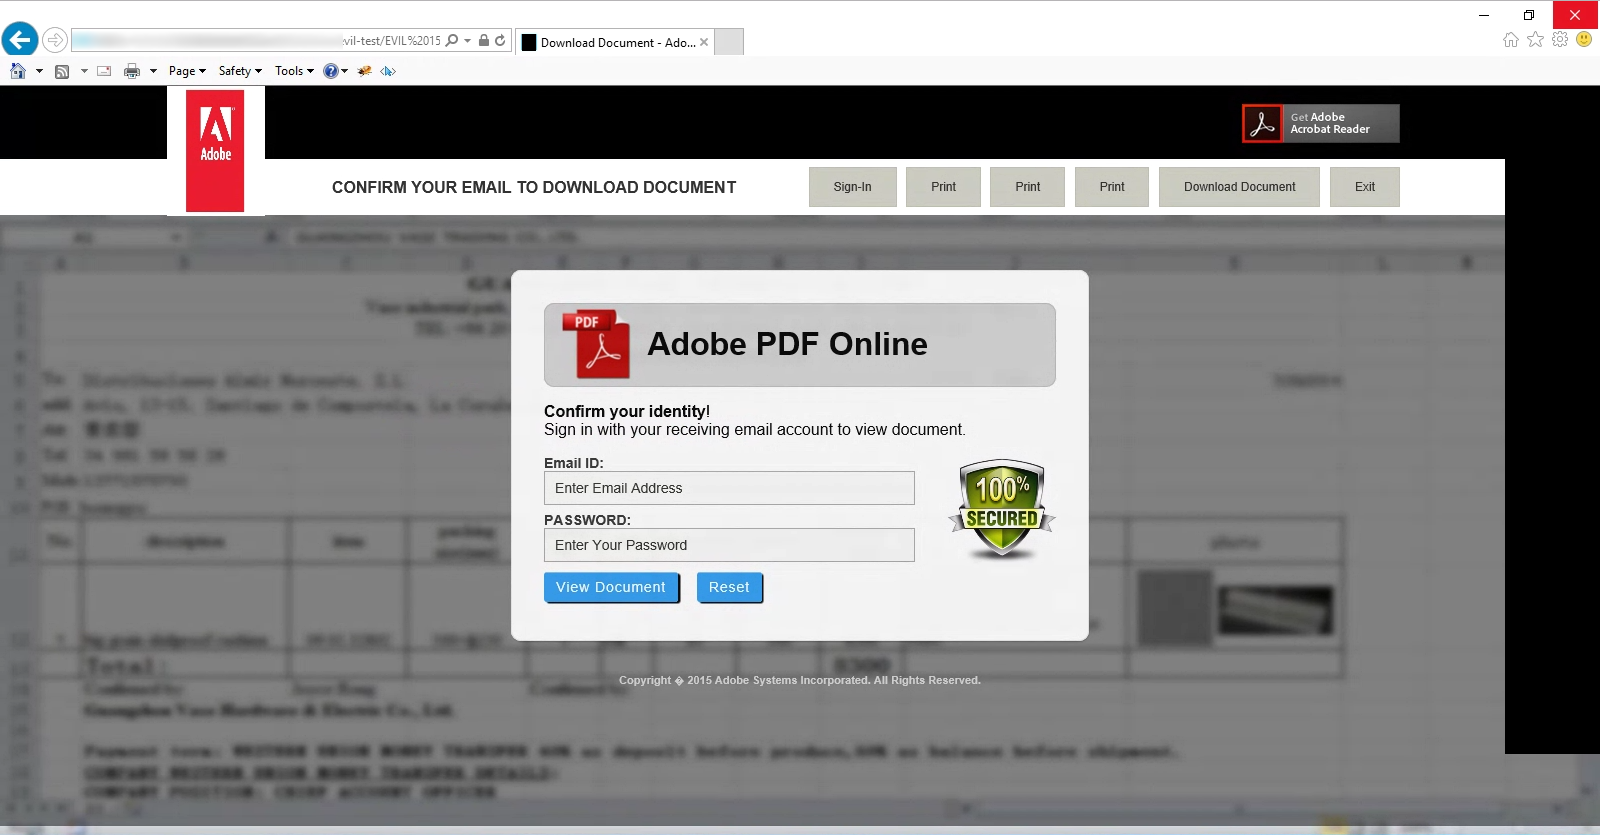The width and height of the screenshot is (1600, 835).
Task: Click the padlock security icon in address bar
Action: pos(484,41)
